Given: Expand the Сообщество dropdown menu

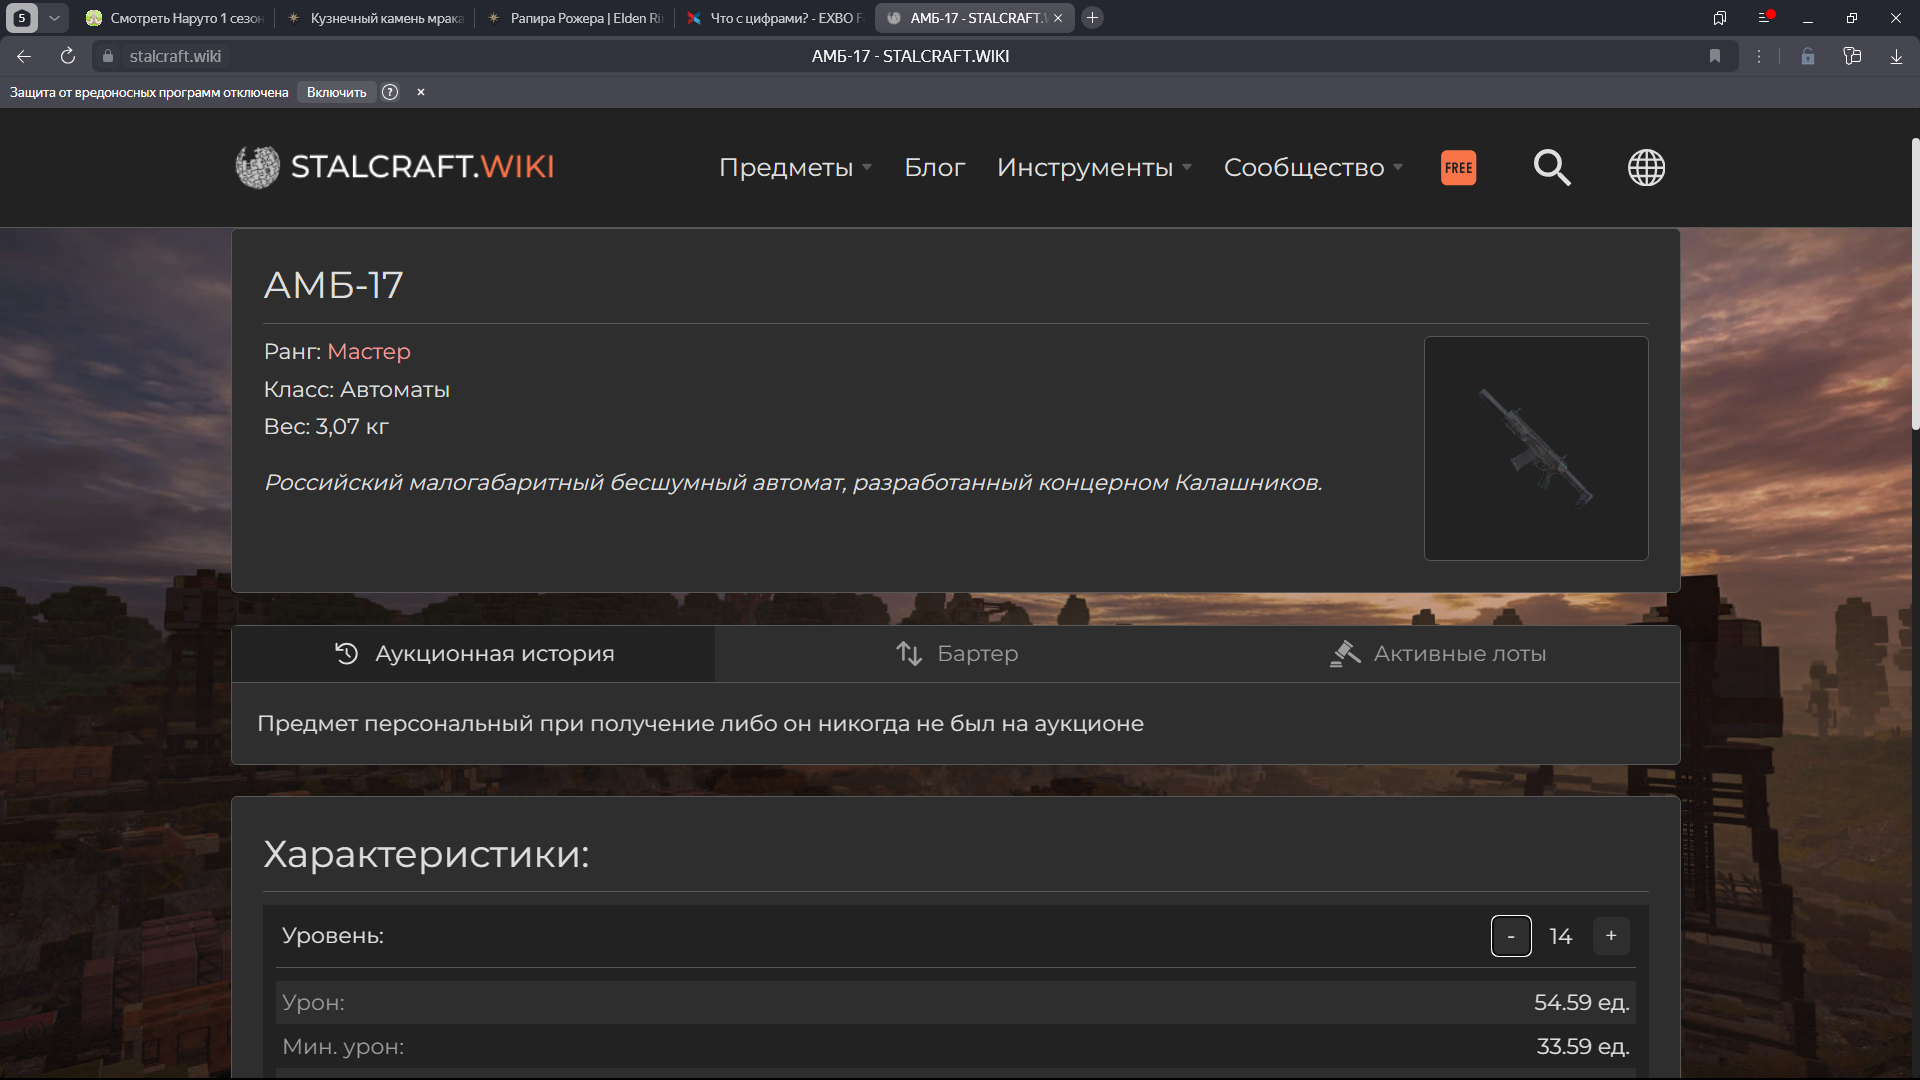Looking at the screenshot, I should (x=1314, y=168).
